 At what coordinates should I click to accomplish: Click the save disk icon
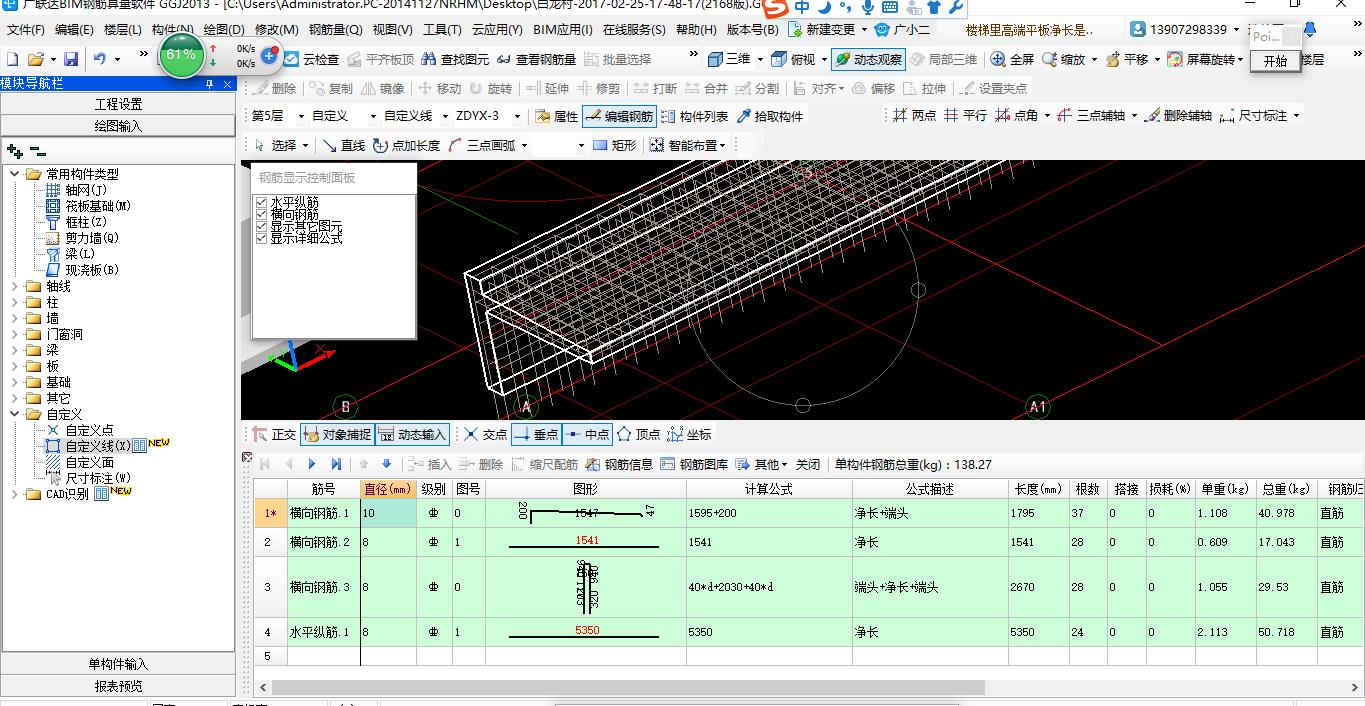tap(70, 60)
